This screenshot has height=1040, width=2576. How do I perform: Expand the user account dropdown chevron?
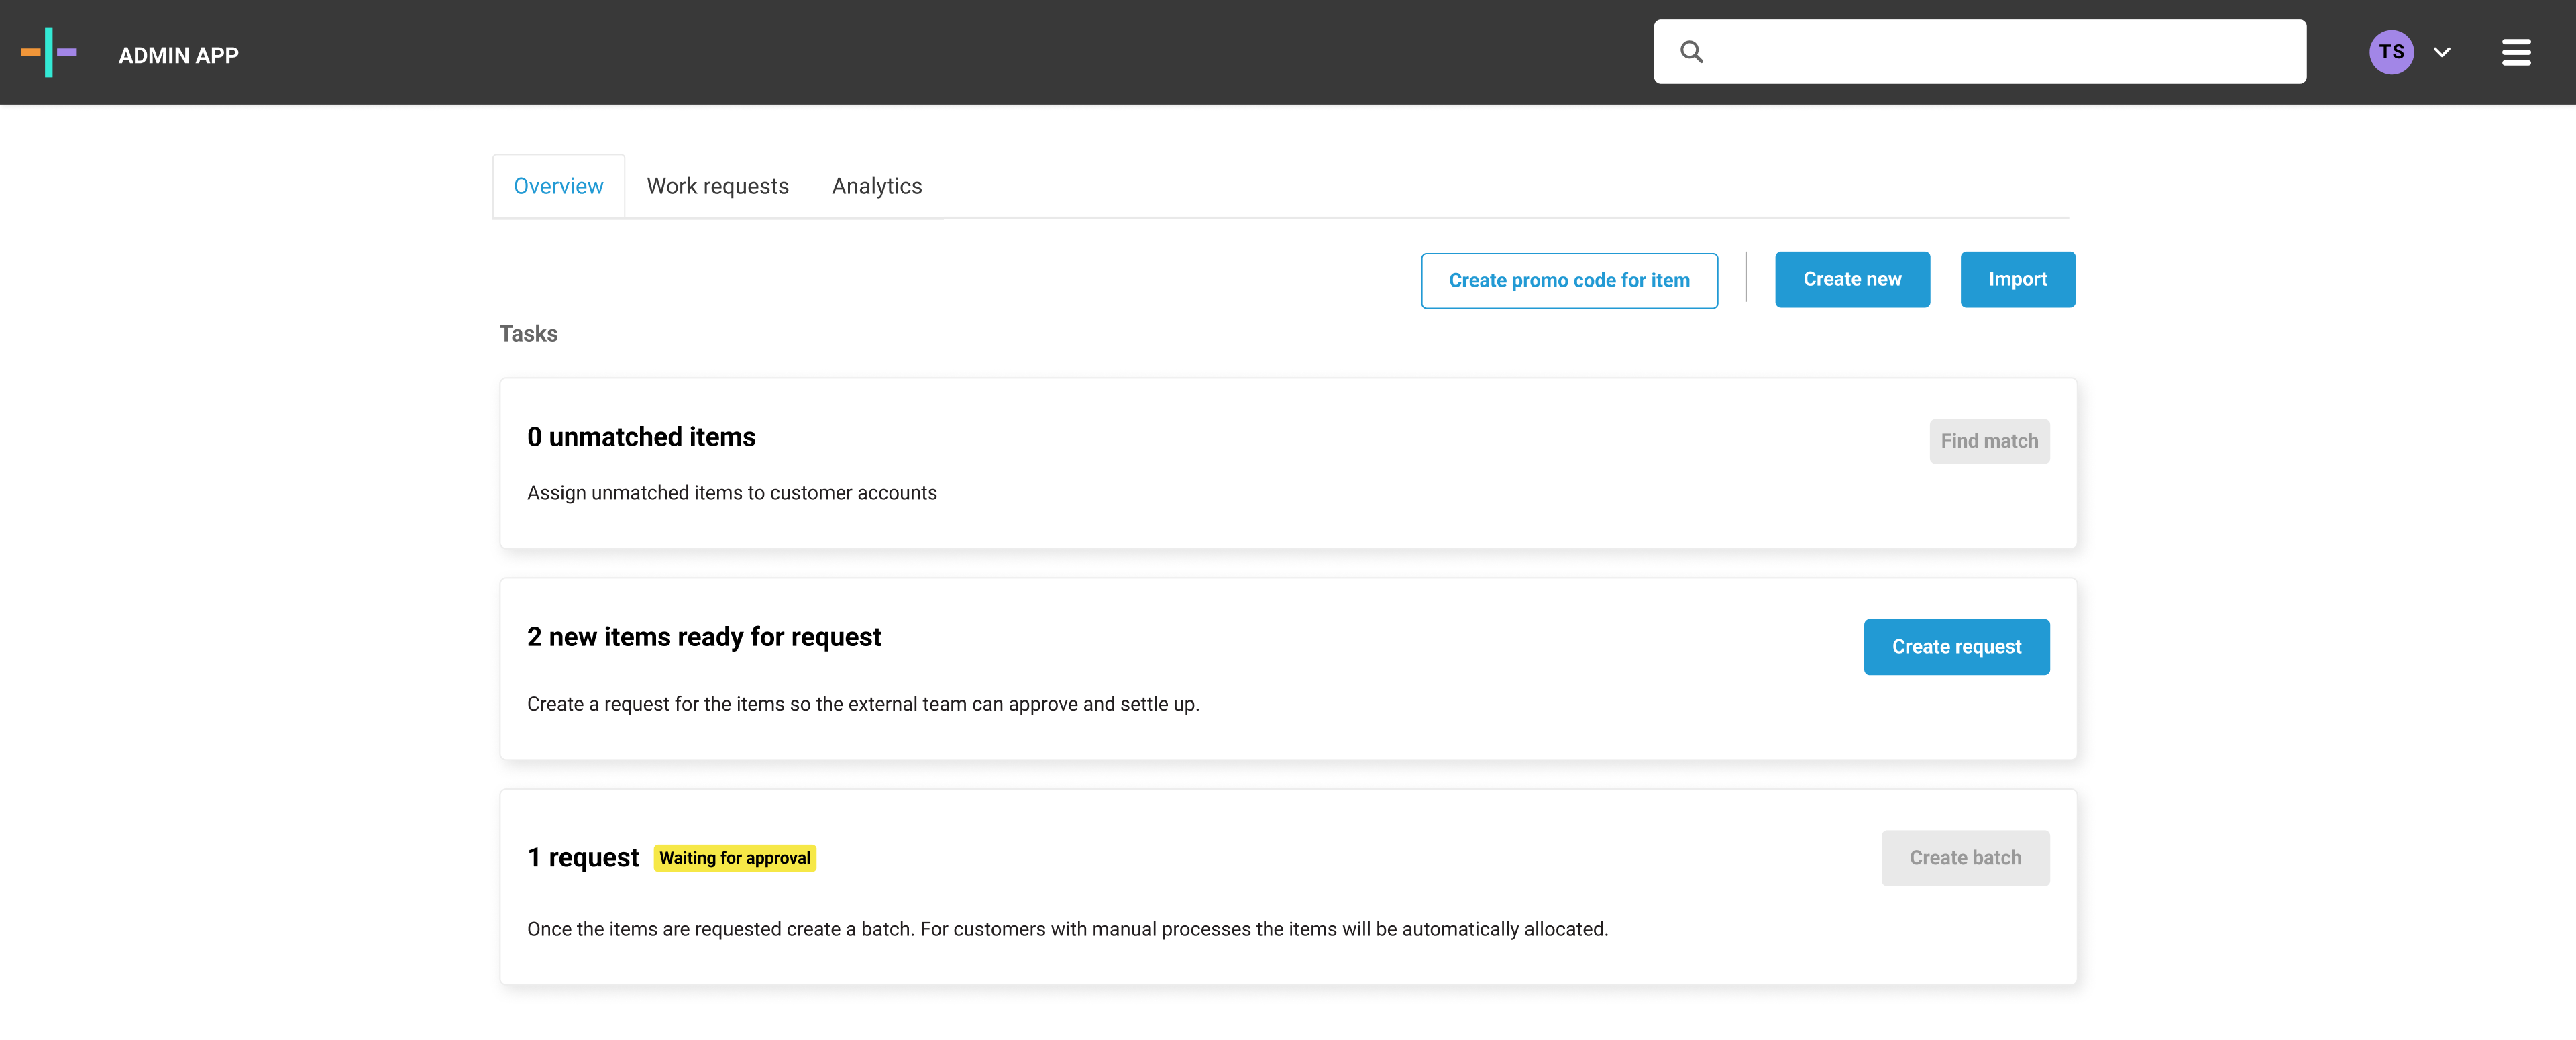click(x=2442, y=52)
